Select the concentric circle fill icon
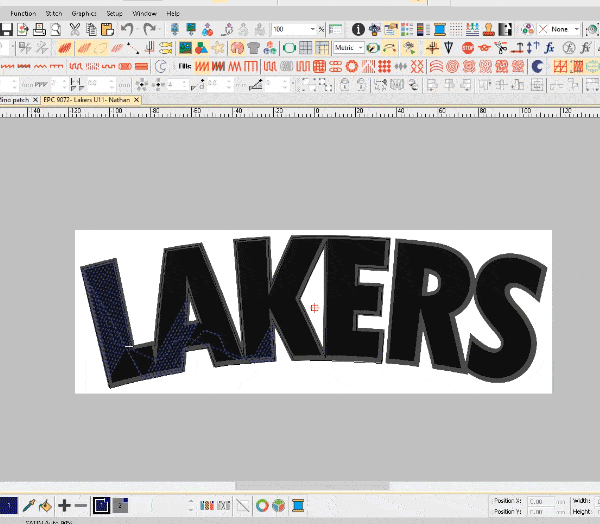The image size is (600, 524). [x=453, y=67]
